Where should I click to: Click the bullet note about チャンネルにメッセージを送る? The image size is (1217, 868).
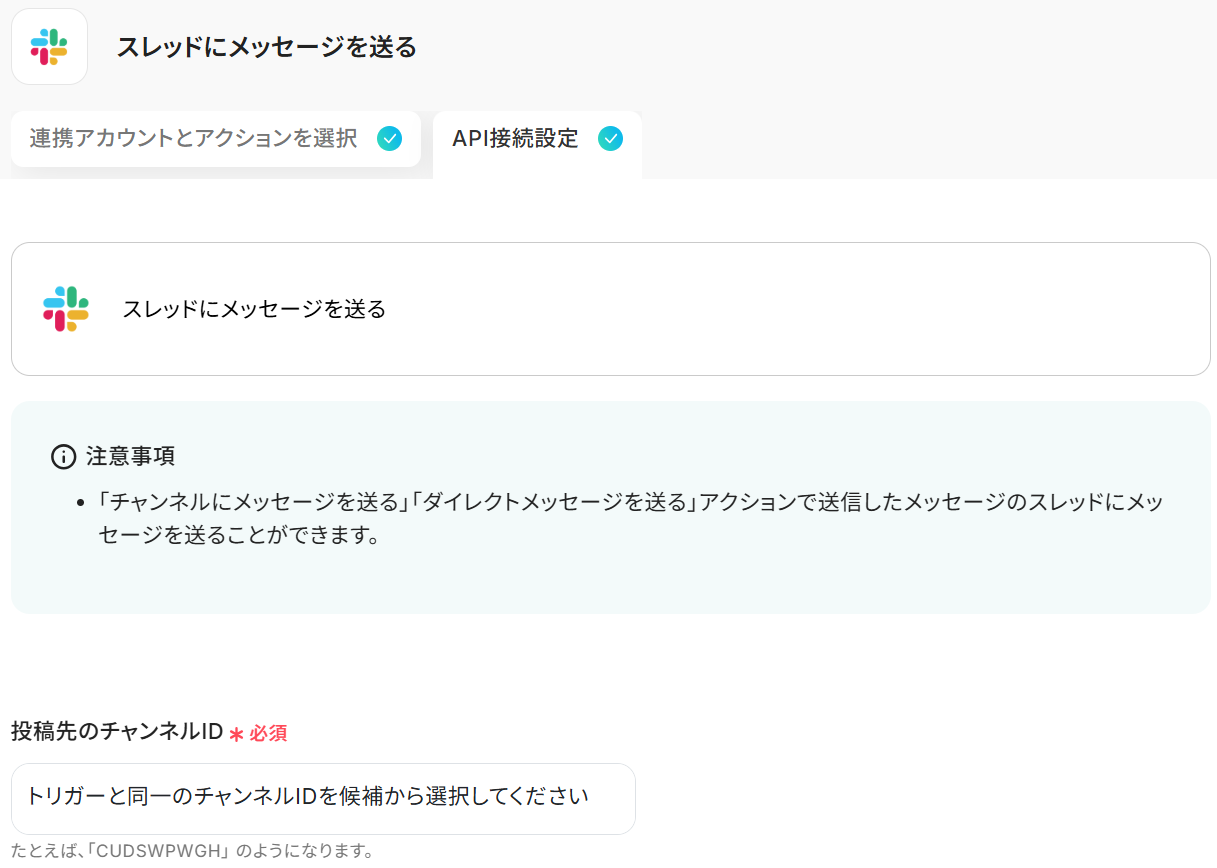(630, 518)
